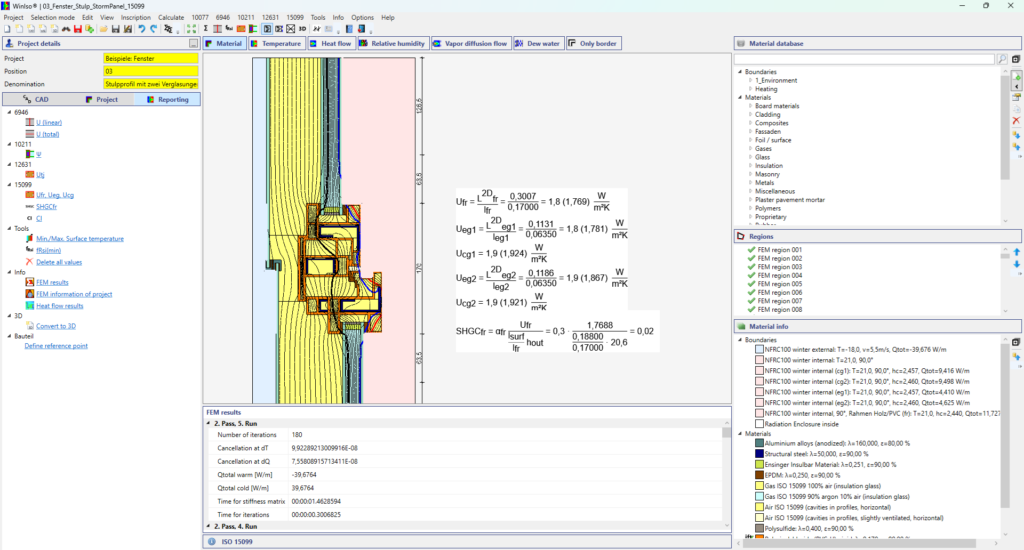This screenshot has height=550, width=1024.
Task: Toggle the check mark of FEM region 005
Action: 751,283
